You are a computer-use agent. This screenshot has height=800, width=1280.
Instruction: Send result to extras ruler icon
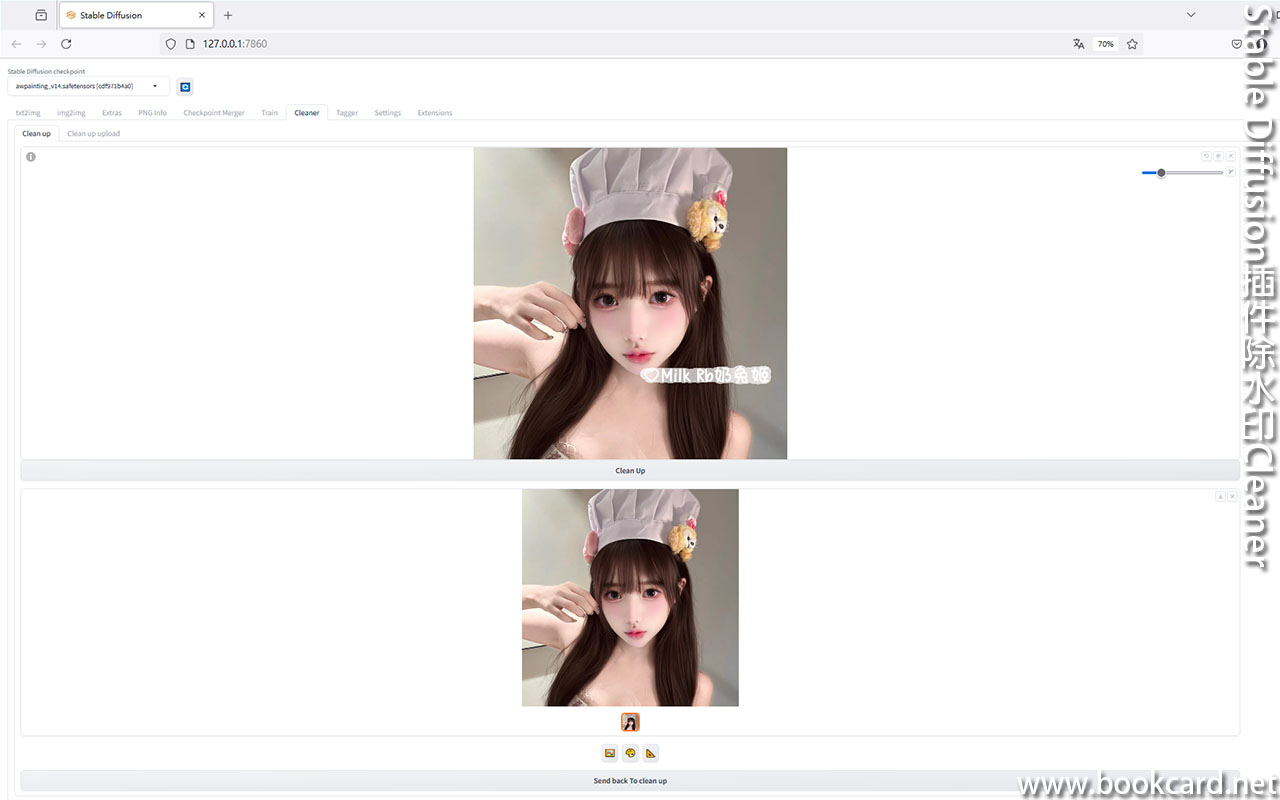[x=651, y=753]
